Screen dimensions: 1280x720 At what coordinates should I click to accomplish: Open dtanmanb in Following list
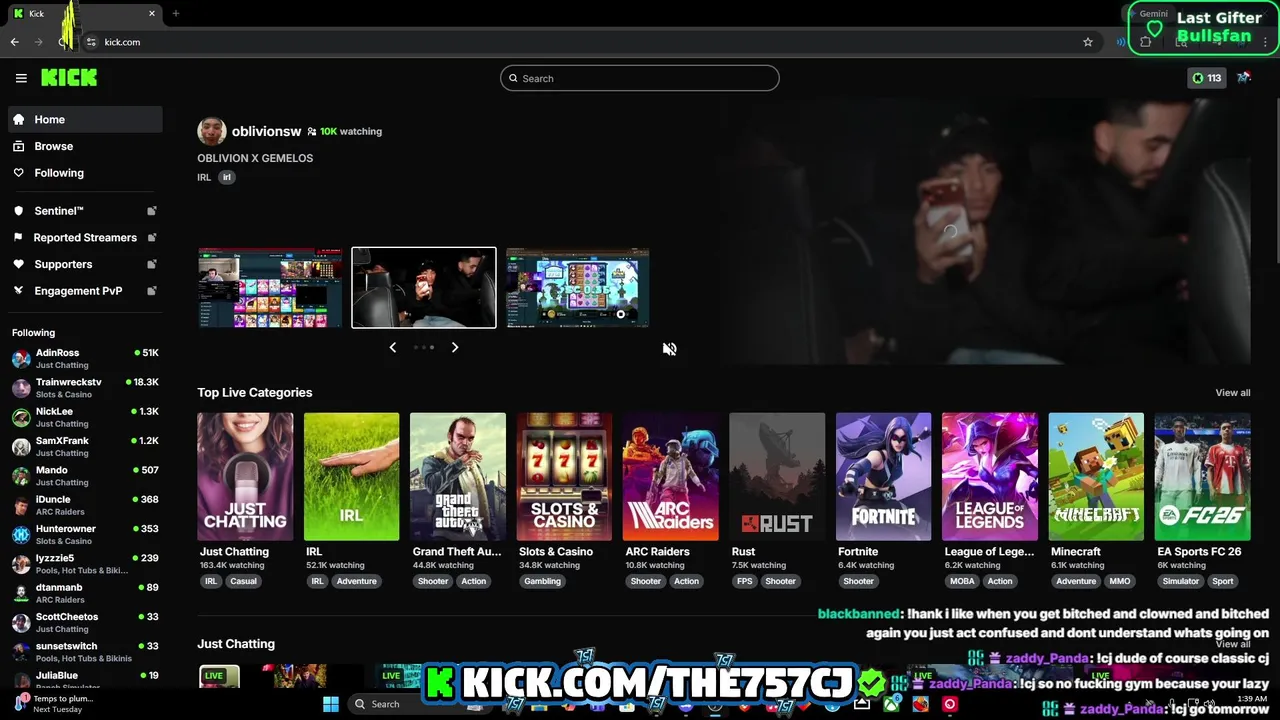pyautogui.click(x=85, y=593)
